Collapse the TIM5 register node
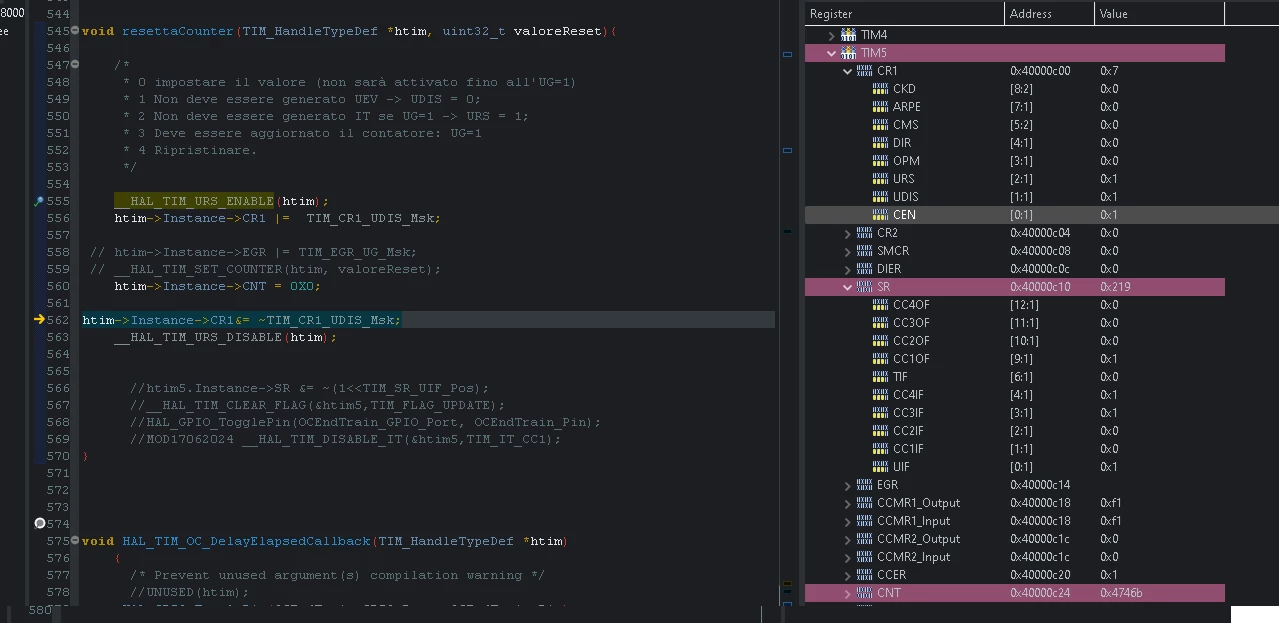 [x=832, y=53]
